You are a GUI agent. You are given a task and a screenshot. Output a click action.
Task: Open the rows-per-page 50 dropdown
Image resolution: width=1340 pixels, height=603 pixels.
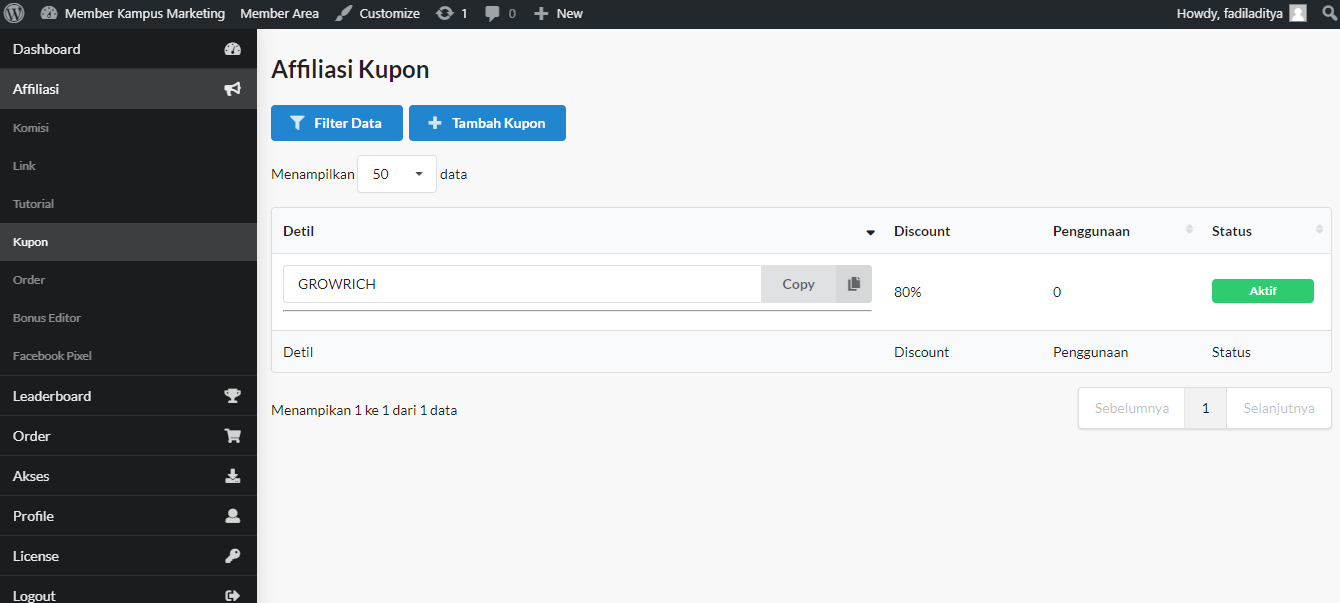point(397,174)
